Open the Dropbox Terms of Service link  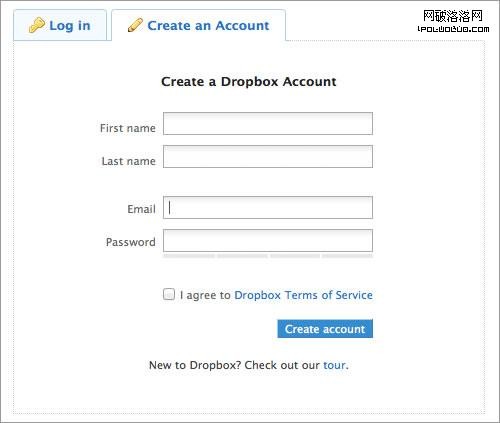pos(303,295)
